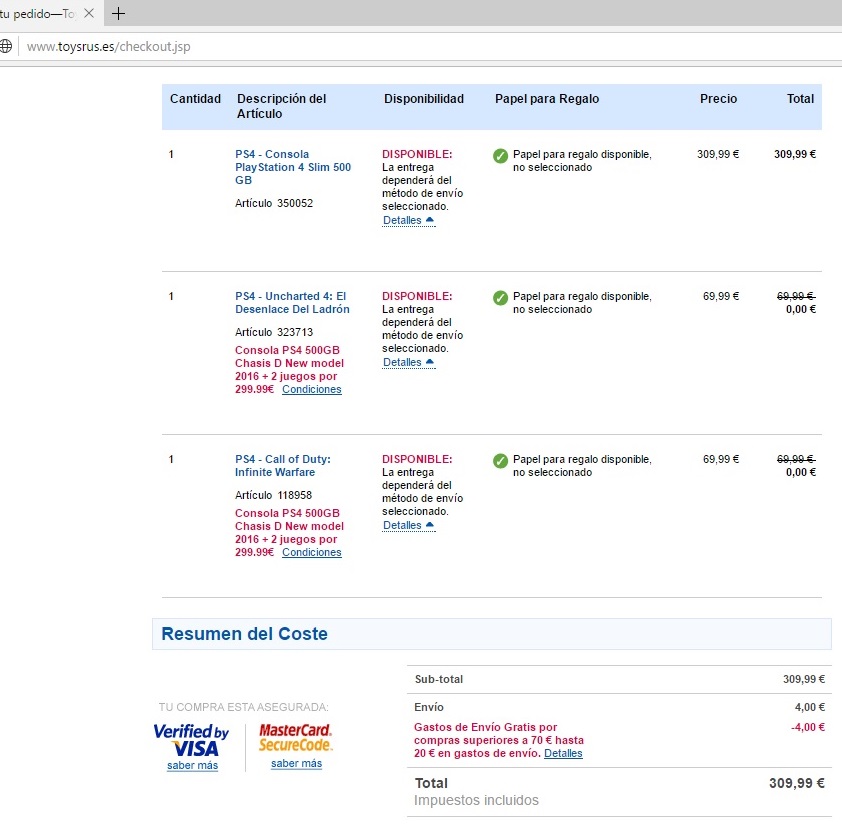
Task: Click the address bar URL field
Action: point(300,46)
